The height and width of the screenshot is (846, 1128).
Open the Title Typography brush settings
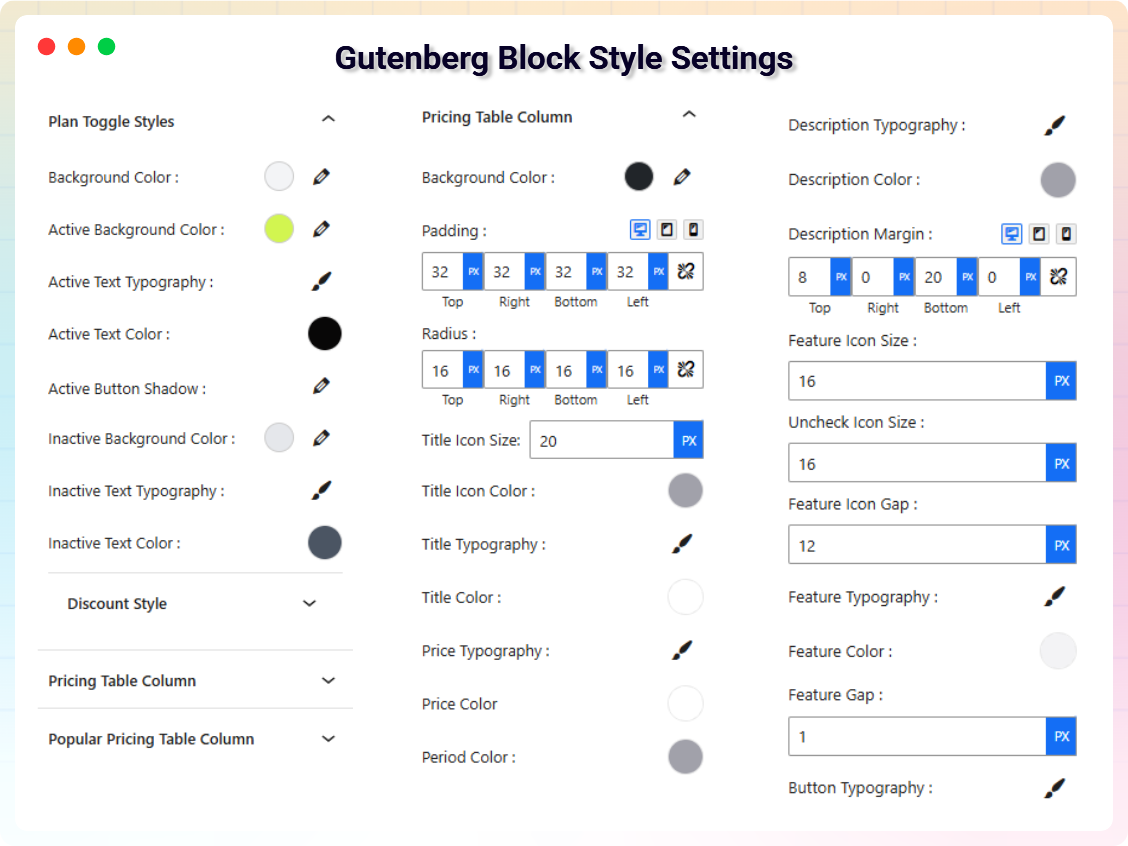click(682, 543)
